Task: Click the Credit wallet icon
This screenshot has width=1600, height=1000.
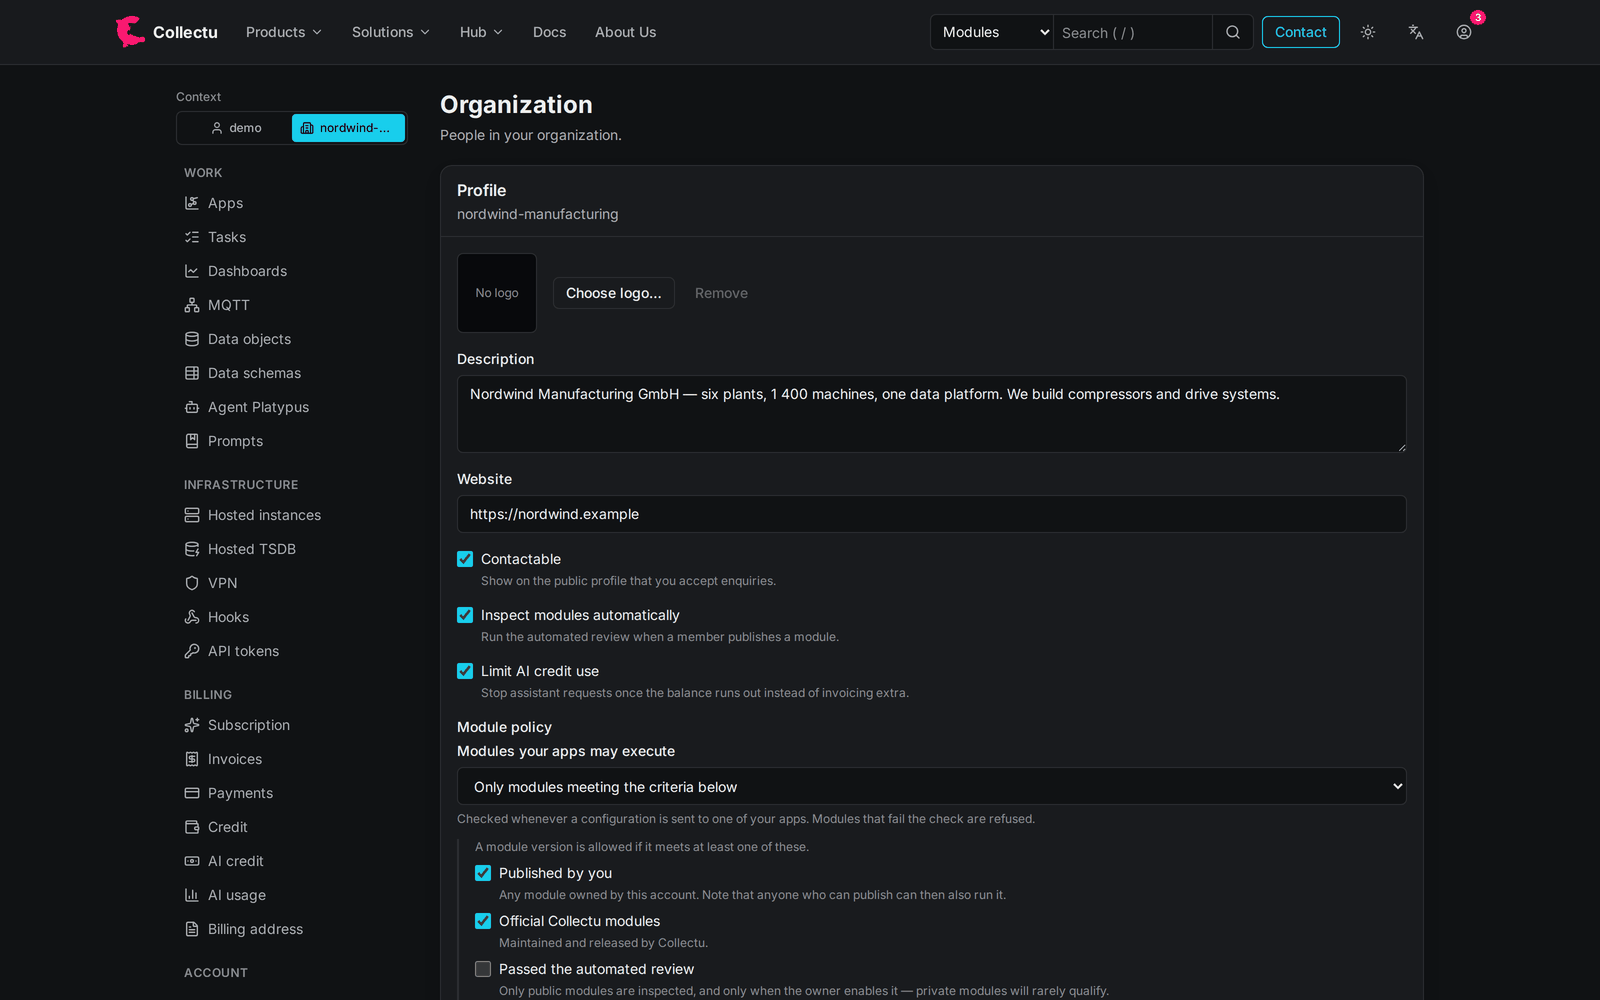Action: coord(192,827)
